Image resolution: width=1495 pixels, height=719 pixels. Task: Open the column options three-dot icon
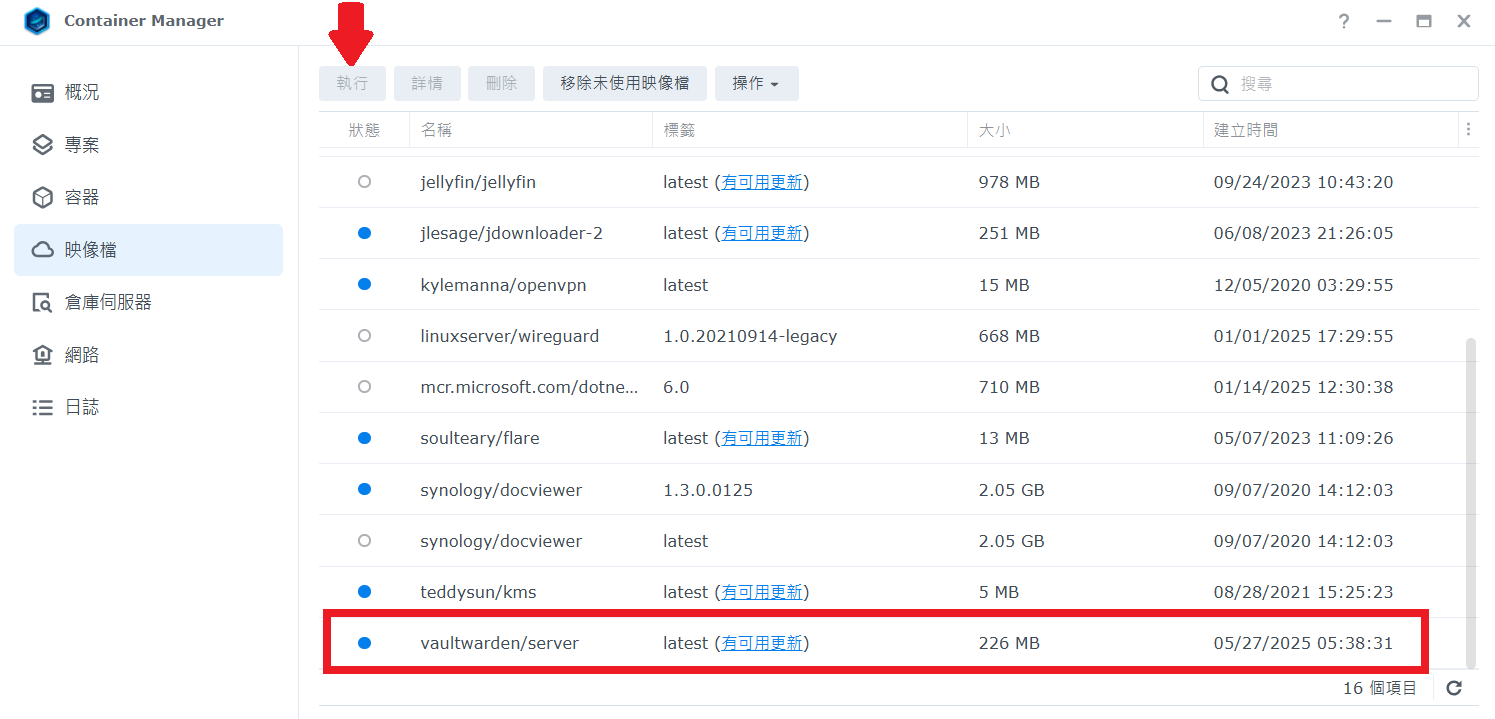click(x=1468, y=129)
